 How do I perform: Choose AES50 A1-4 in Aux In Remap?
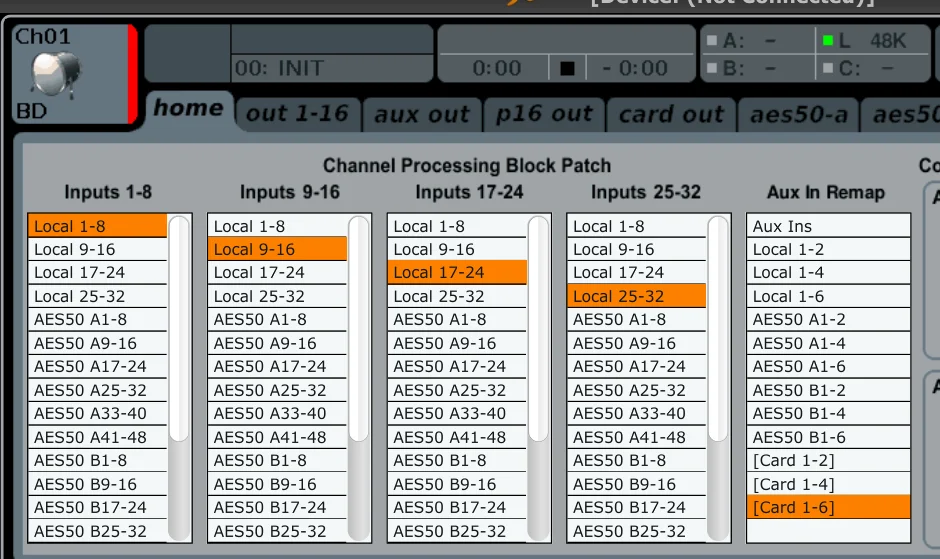coord(828,343)
